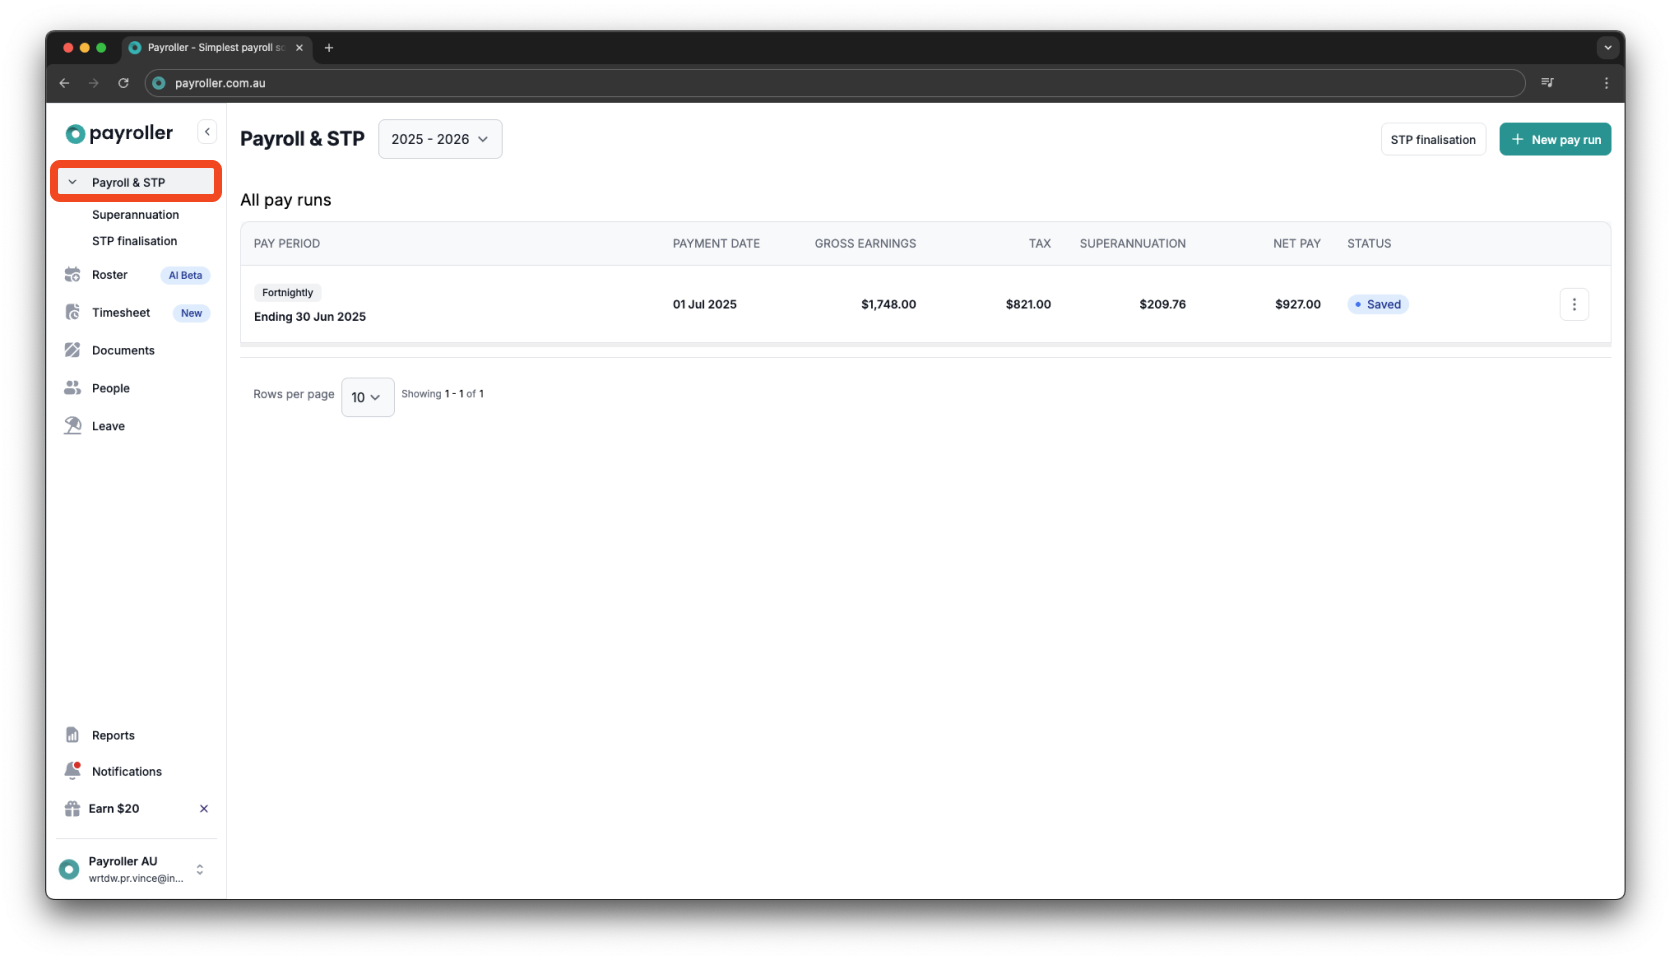Click the People icon
1671x960 pixels.
coord(73,388)
